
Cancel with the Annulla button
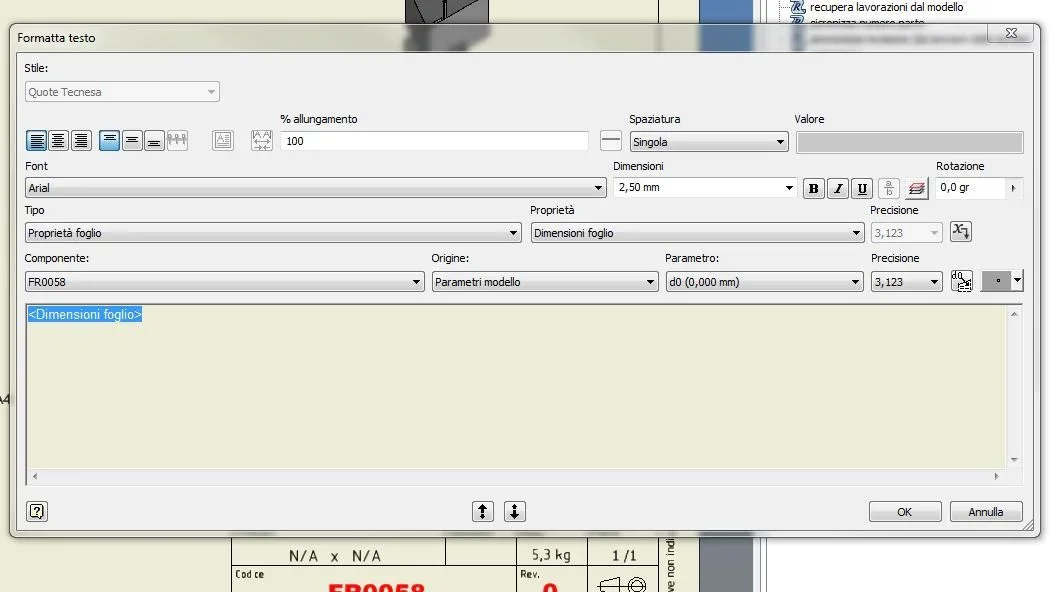coord(985,512)
